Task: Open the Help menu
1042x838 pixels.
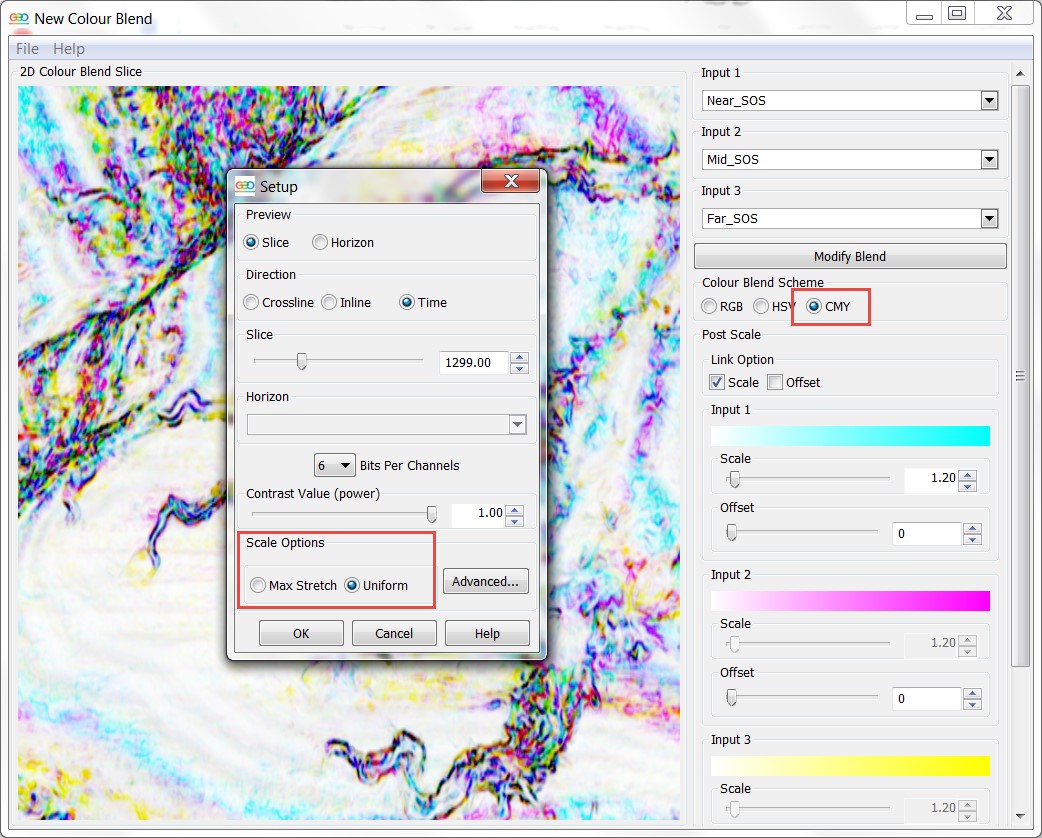Action: coord(68,49)
